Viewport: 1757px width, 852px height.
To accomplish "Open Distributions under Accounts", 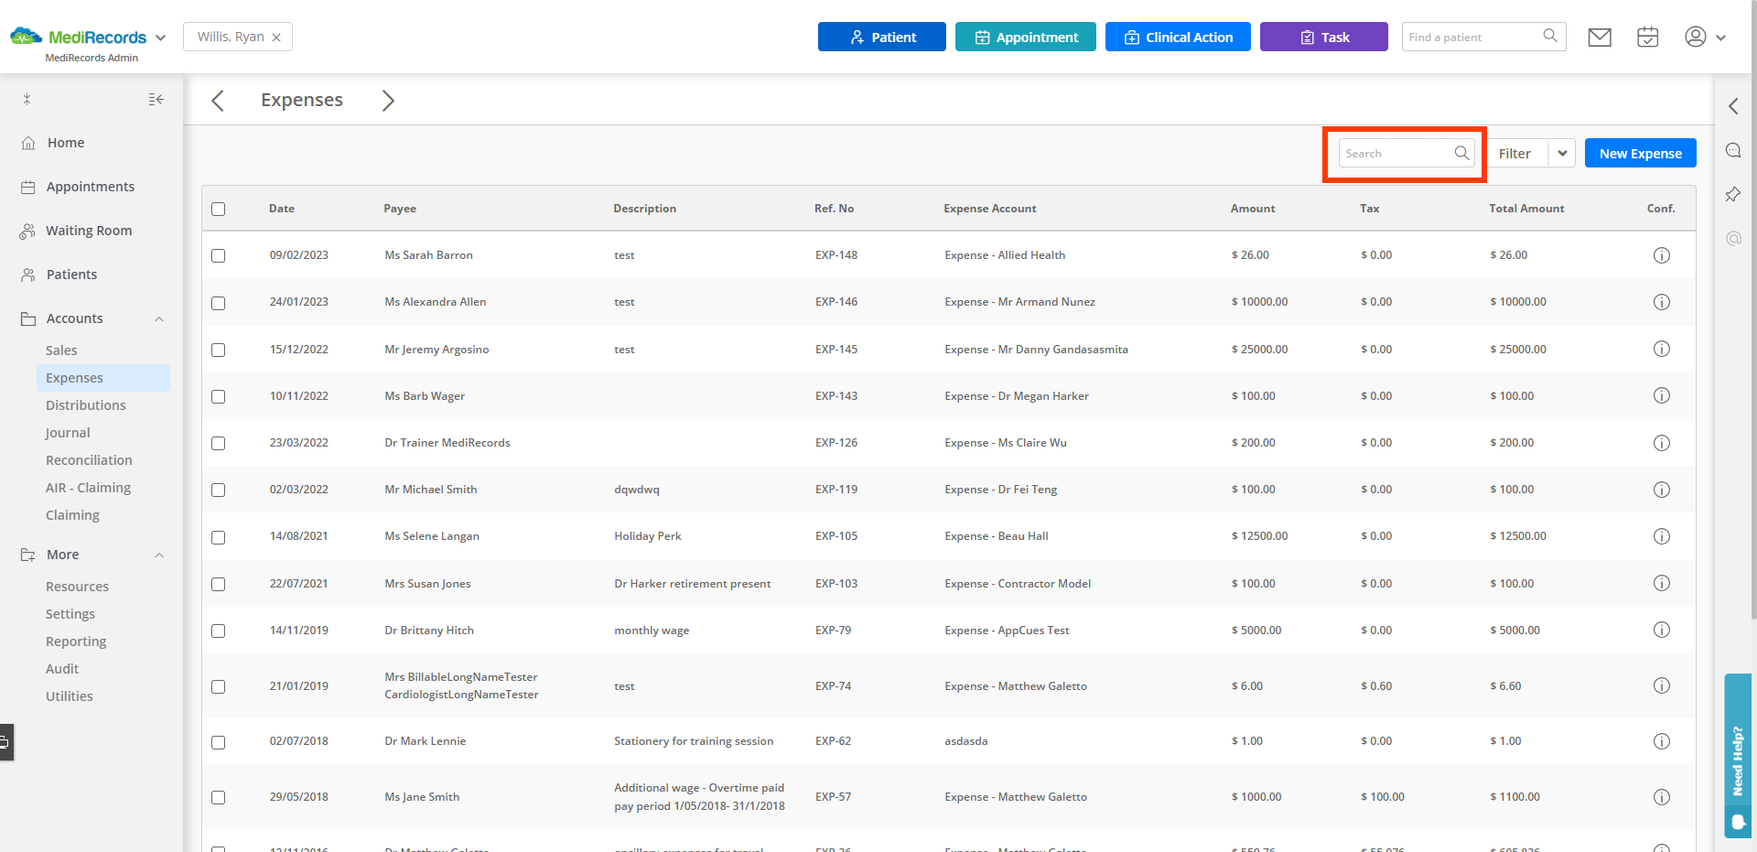I will tap(85, 405).
